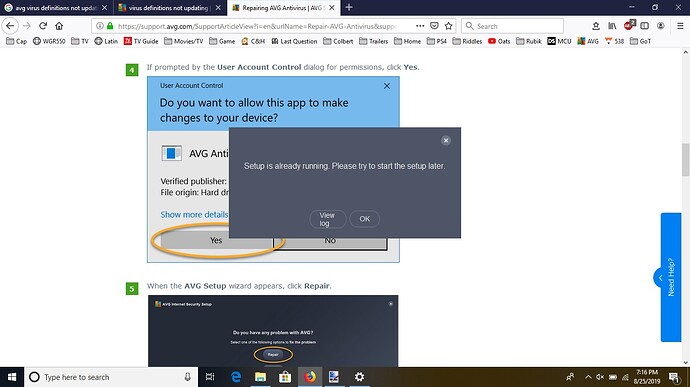Switch to avg virus definitions Google tab

pos(56,7)
